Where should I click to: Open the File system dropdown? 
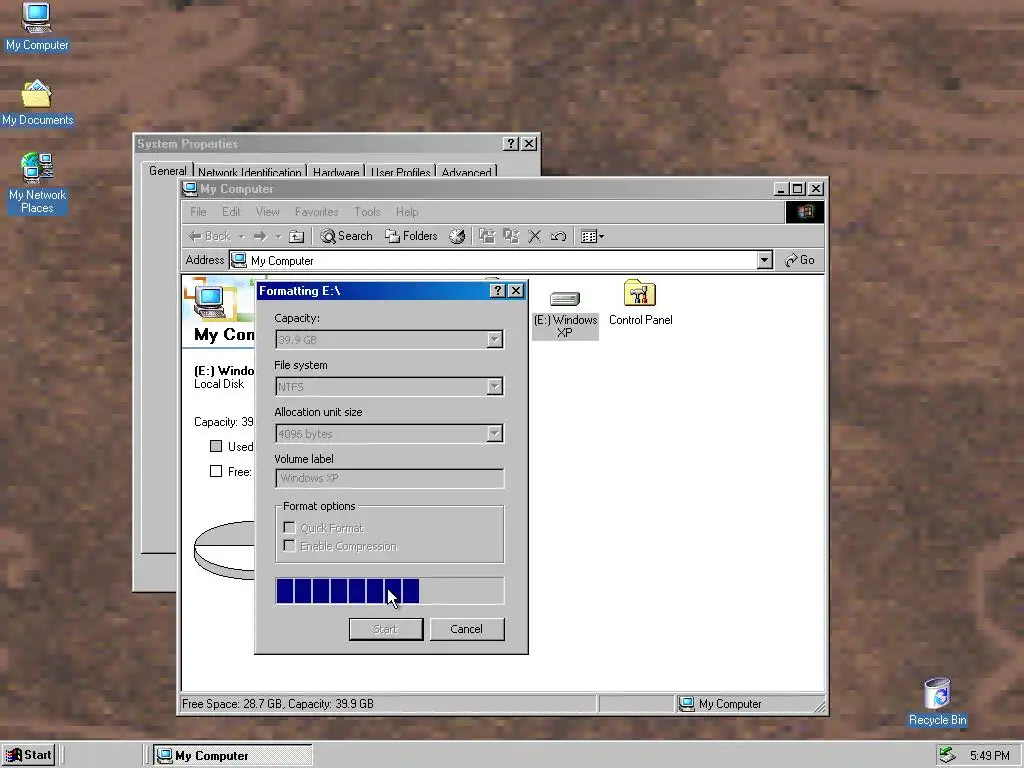tap(494, 387)
